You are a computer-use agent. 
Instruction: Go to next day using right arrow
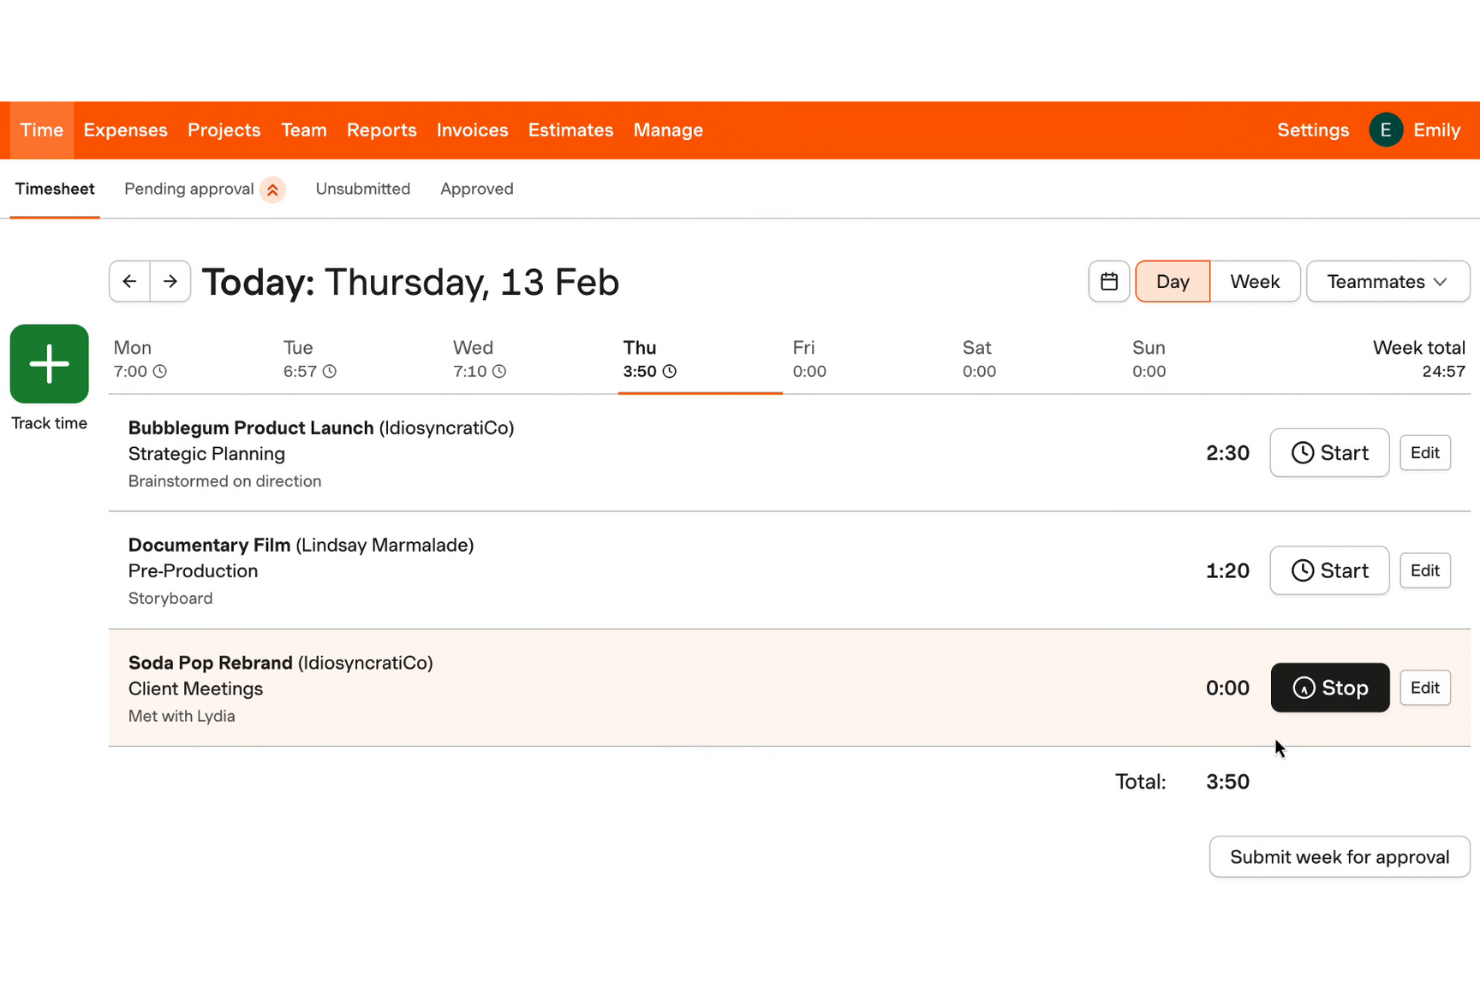pyautogui.click(x=170, y=281)
